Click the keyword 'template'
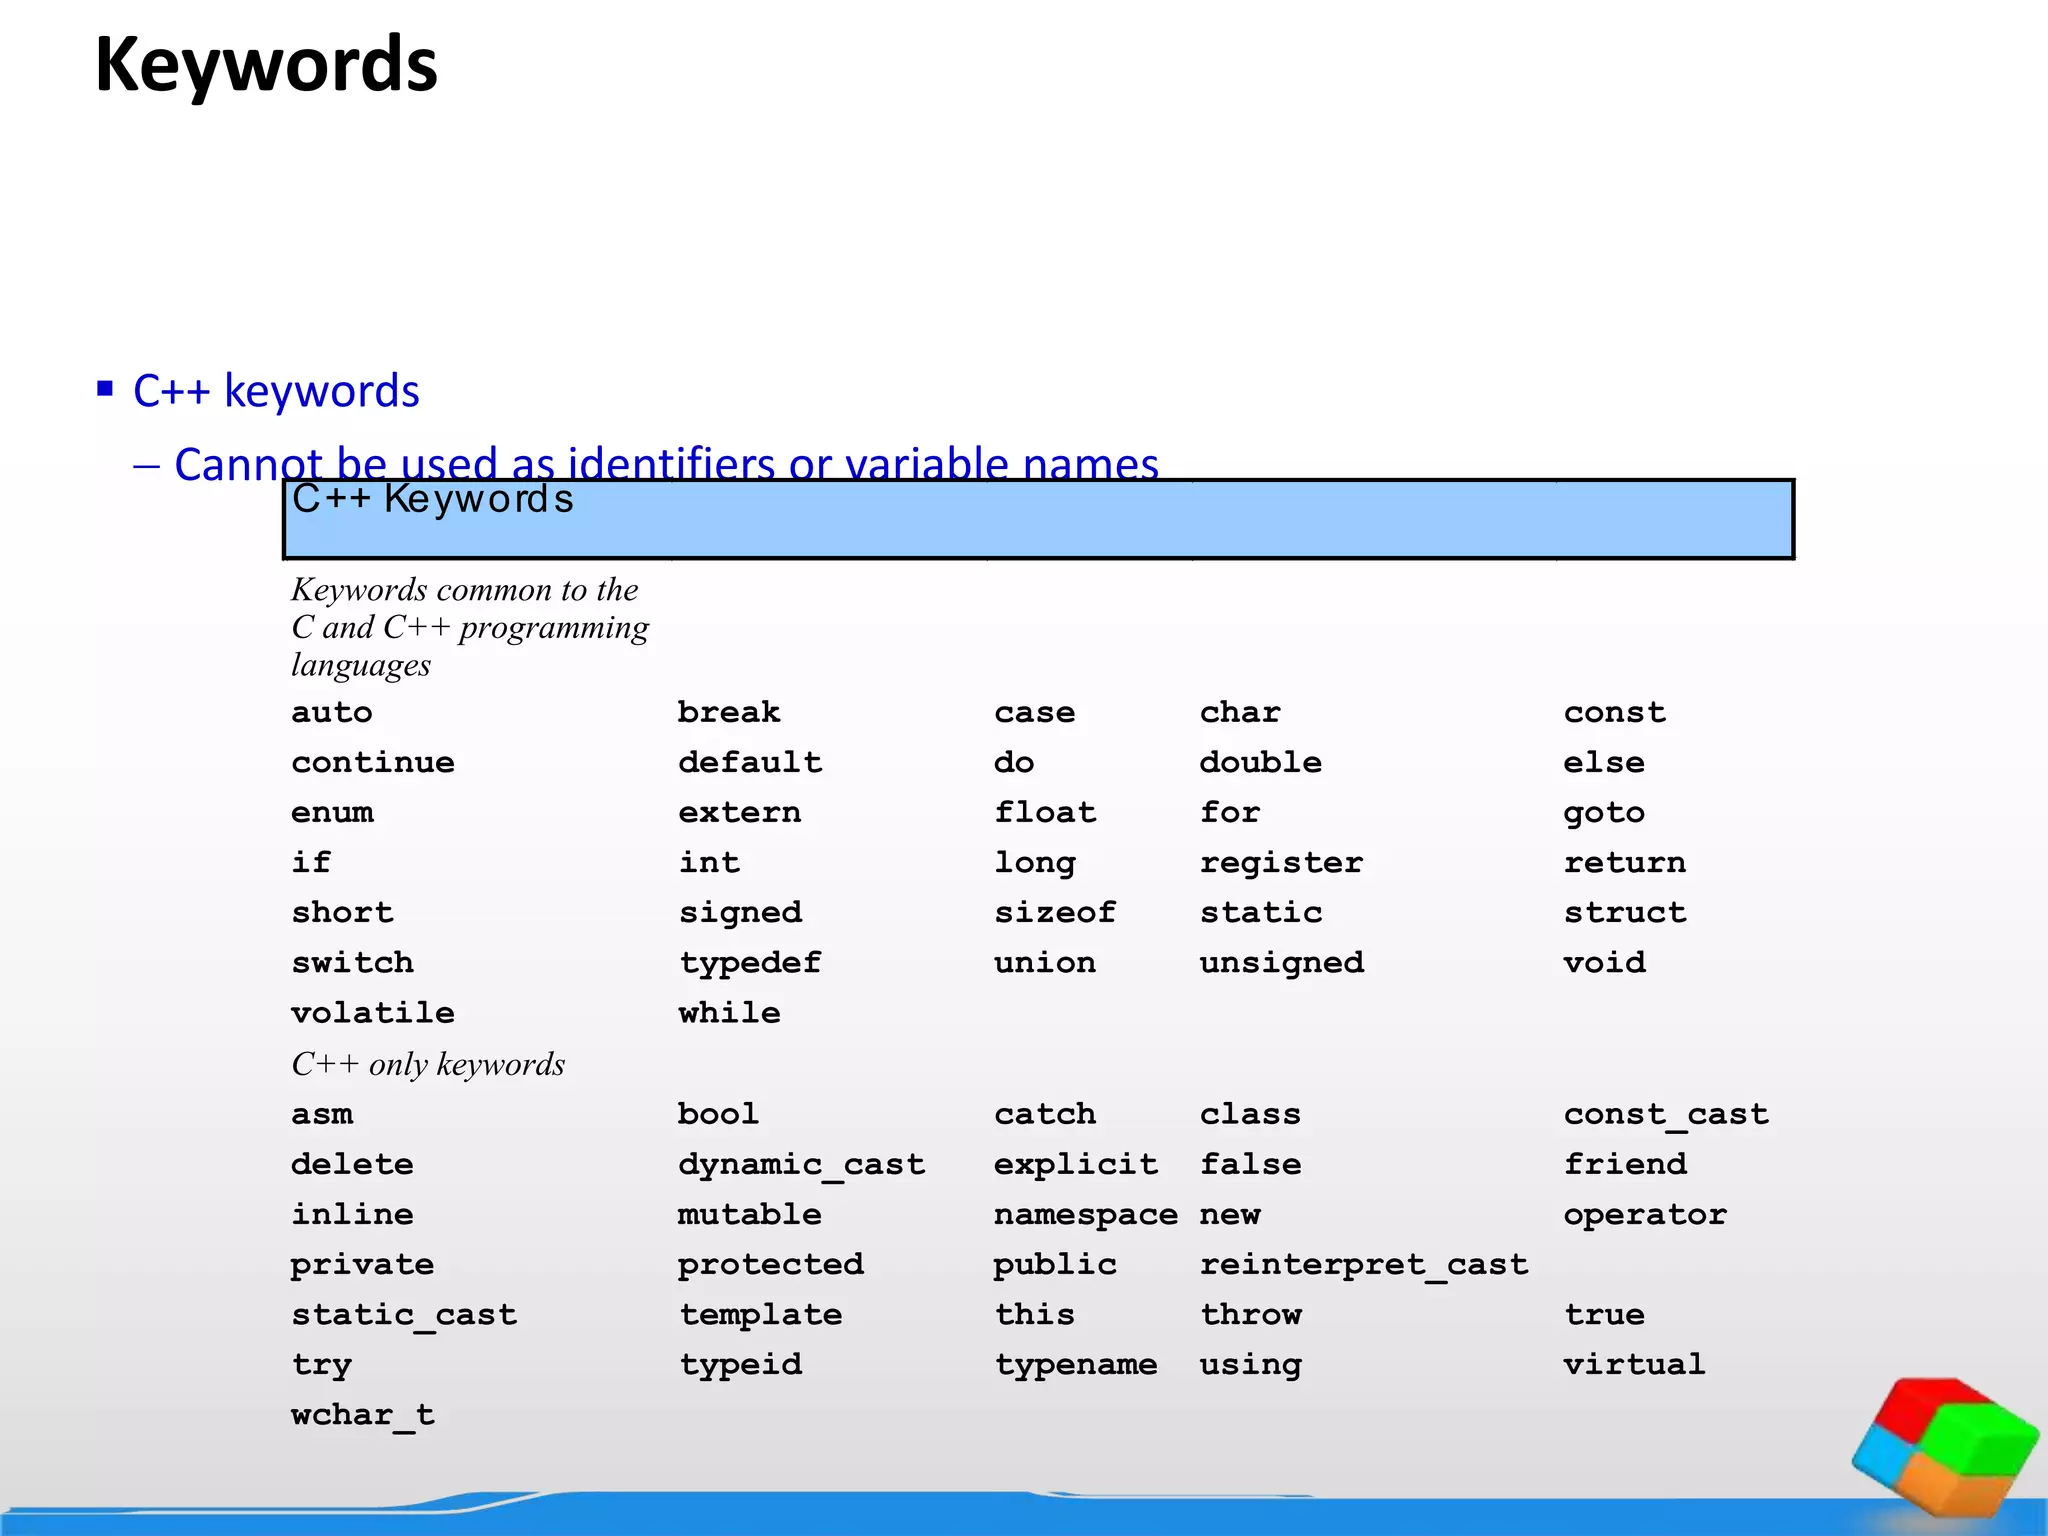 [x=761, y=1316]
